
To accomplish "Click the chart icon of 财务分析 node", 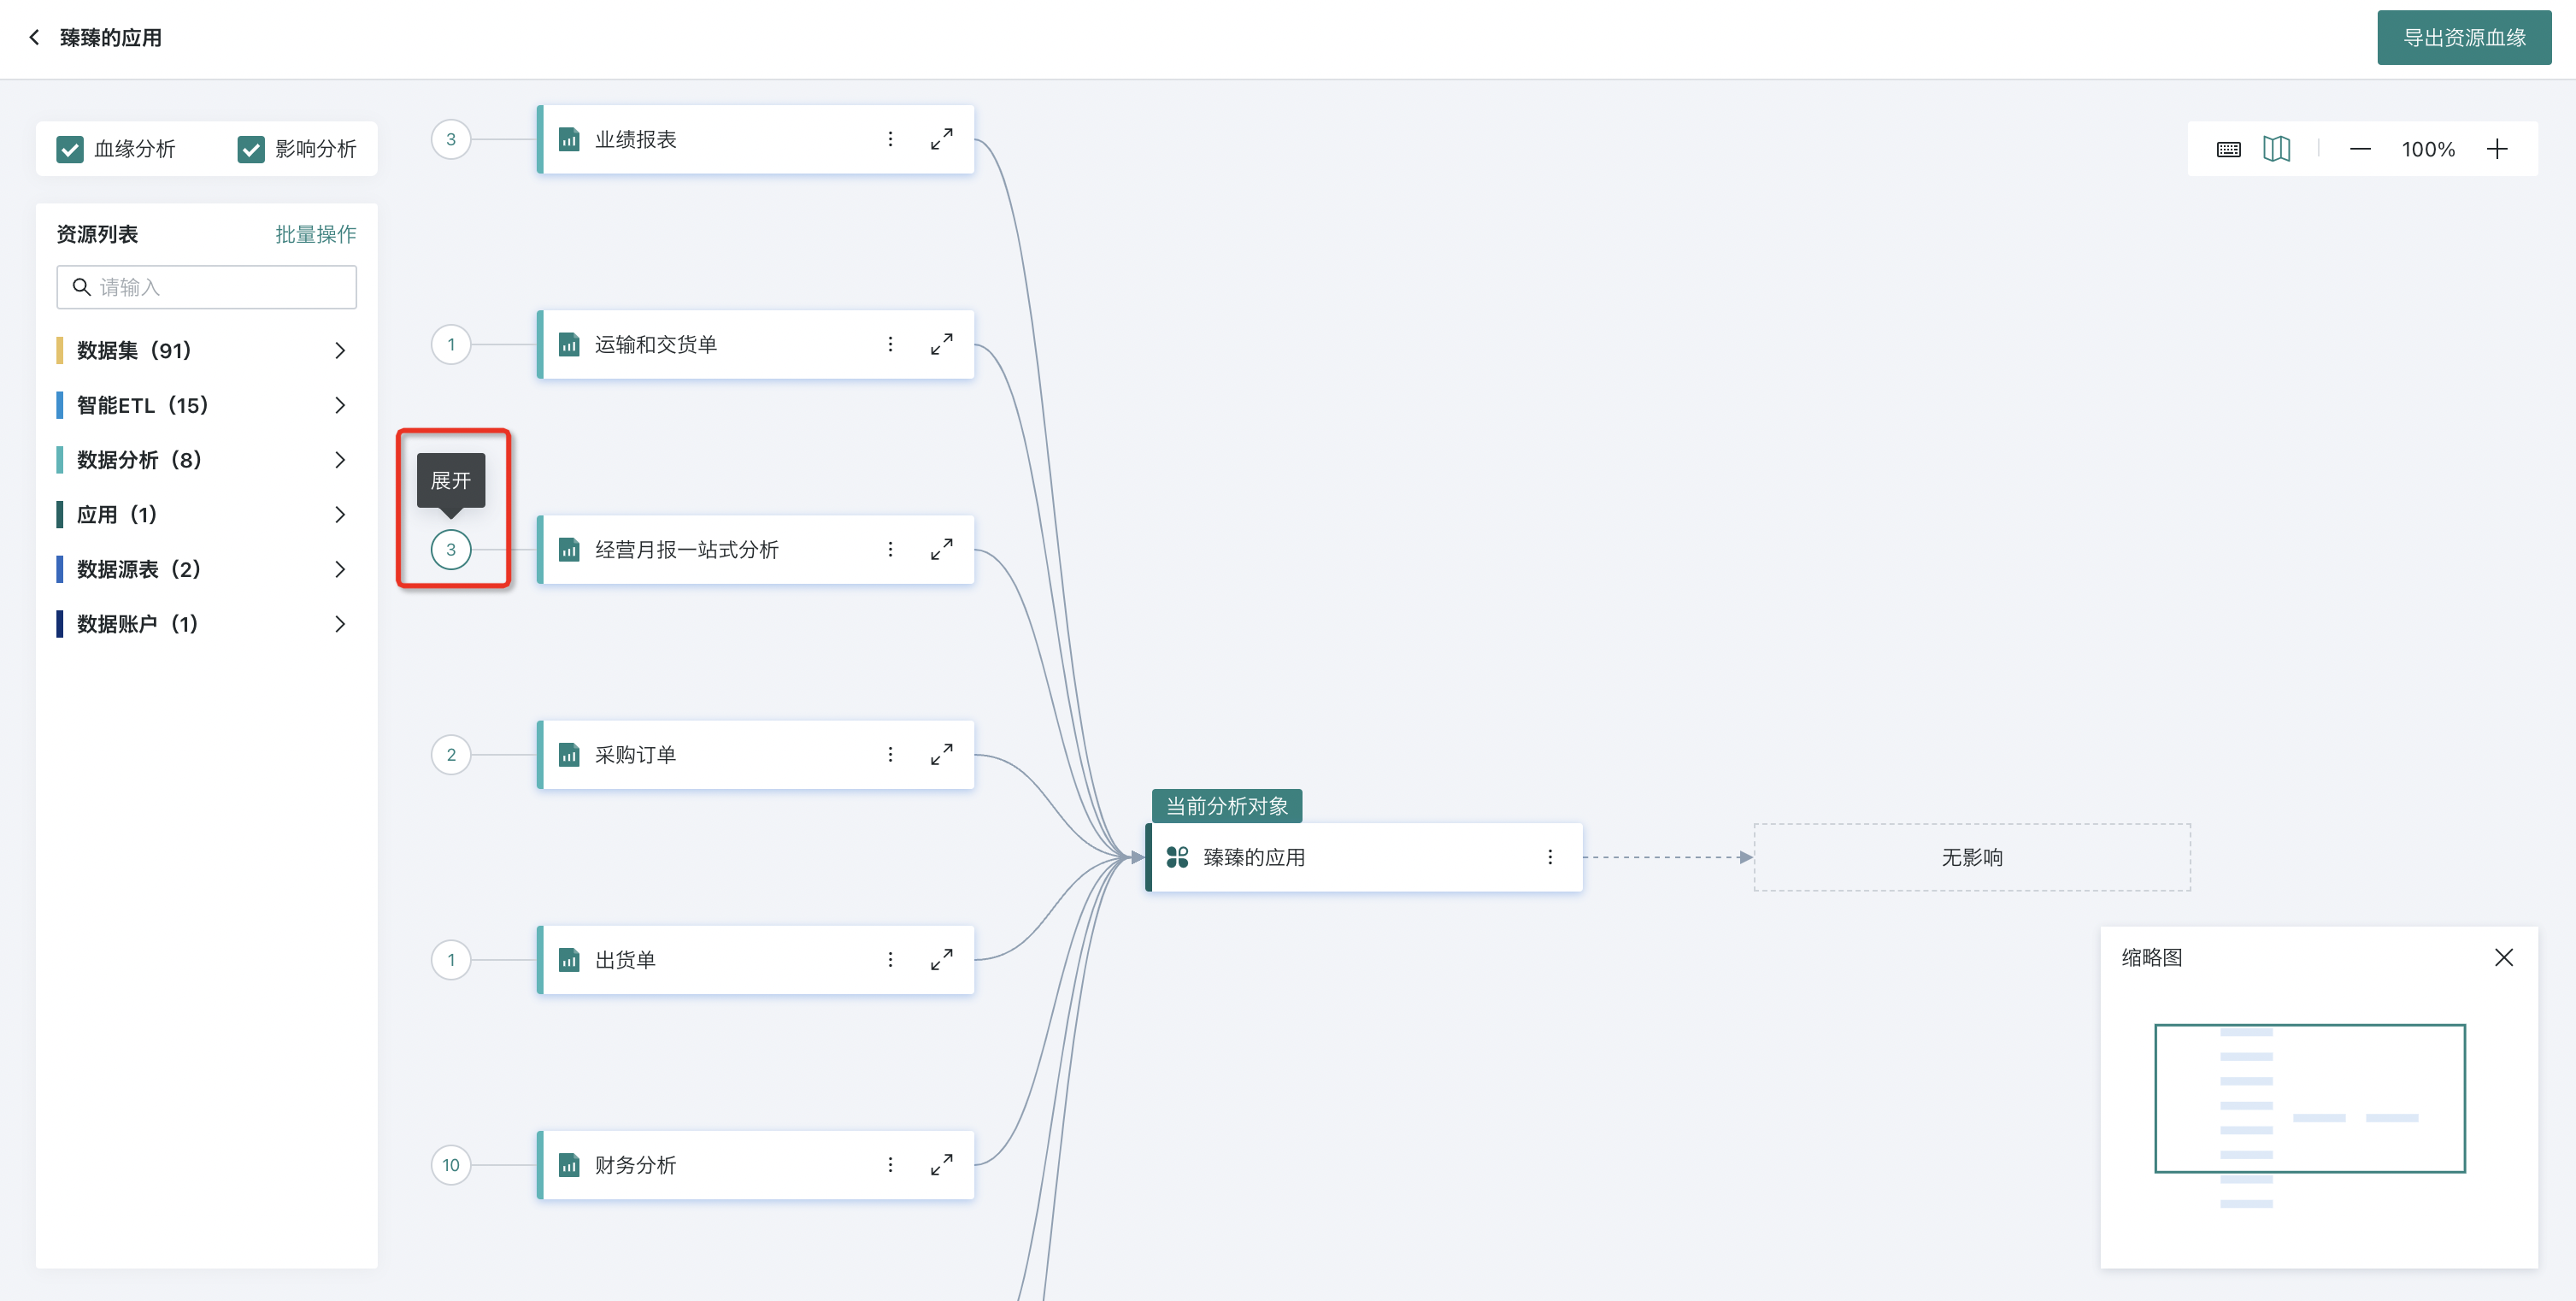I will [569, 1165].
